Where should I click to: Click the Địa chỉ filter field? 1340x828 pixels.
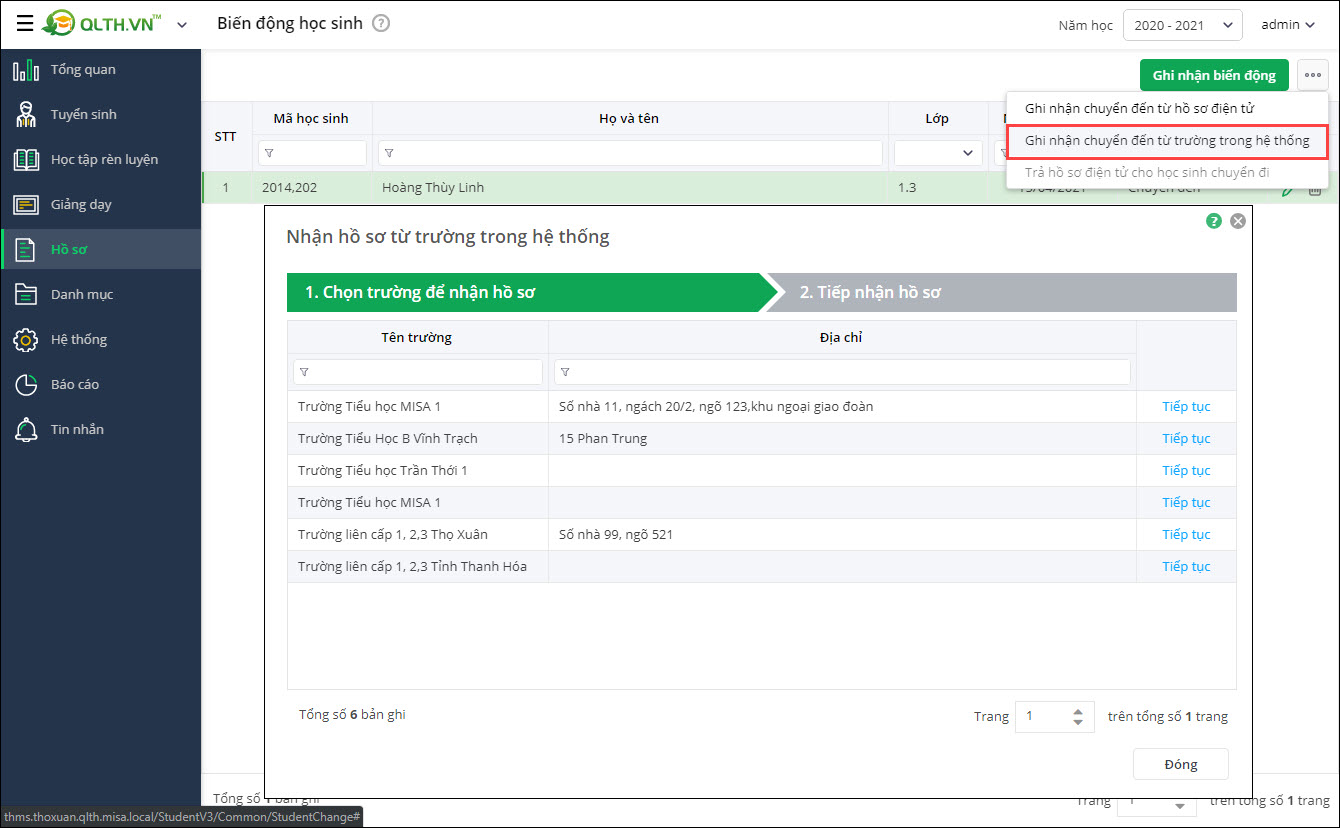click(842, 372)
